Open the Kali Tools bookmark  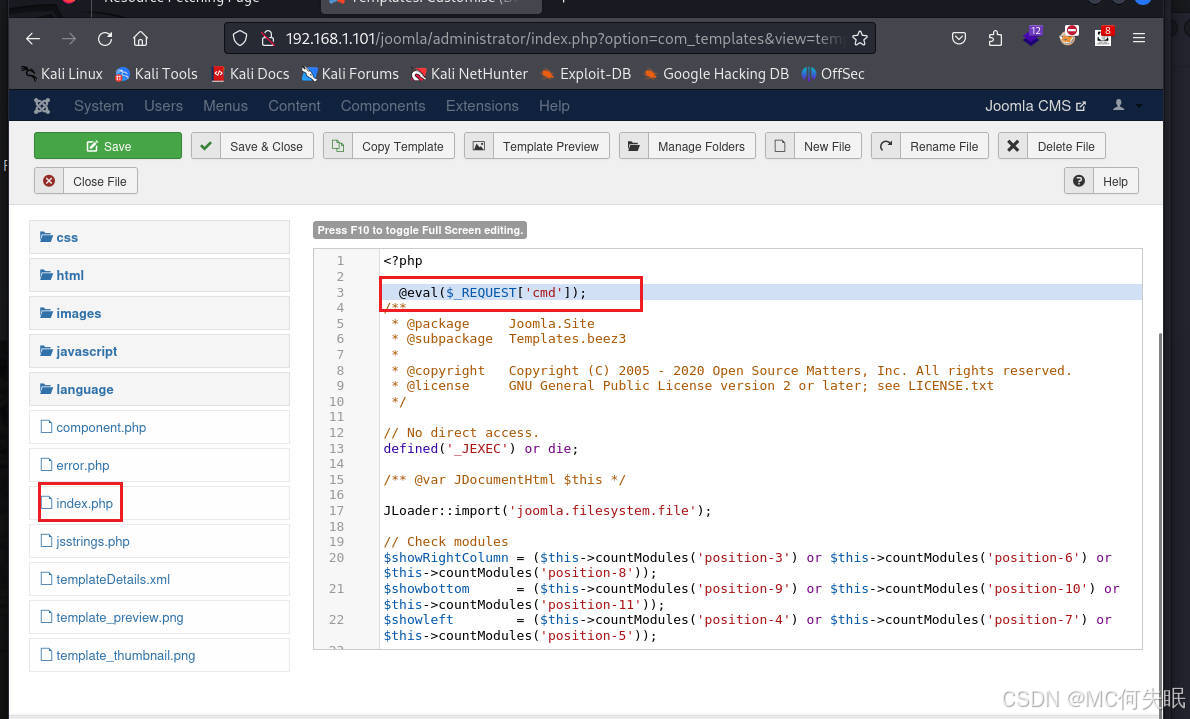(156, 74)
